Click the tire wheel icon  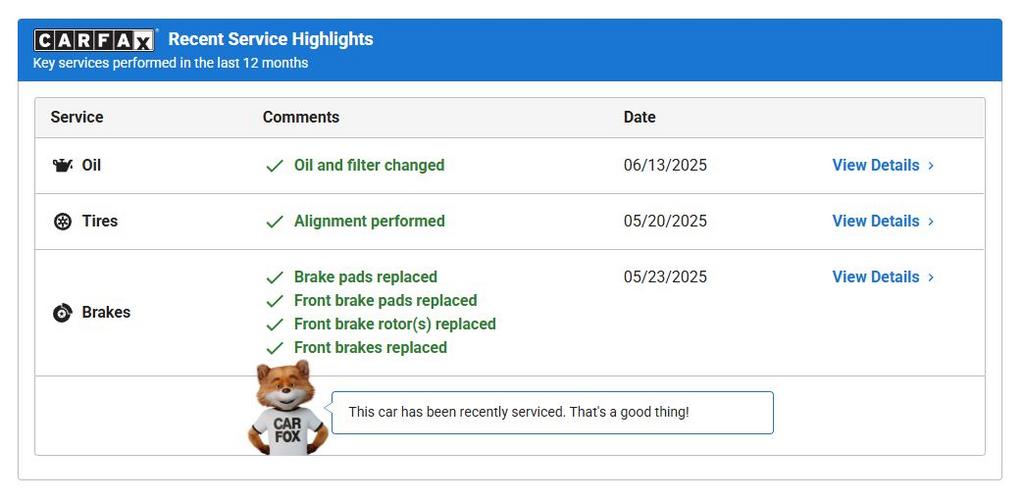(x=62, y=221)
